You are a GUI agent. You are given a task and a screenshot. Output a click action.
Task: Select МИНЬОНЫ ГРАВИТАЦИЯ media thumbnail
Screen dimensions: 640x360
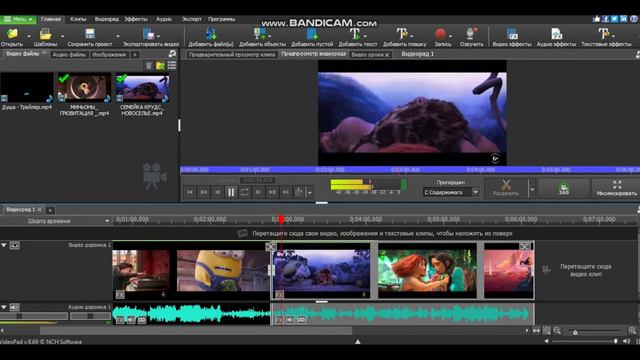(x=84, y=87)
